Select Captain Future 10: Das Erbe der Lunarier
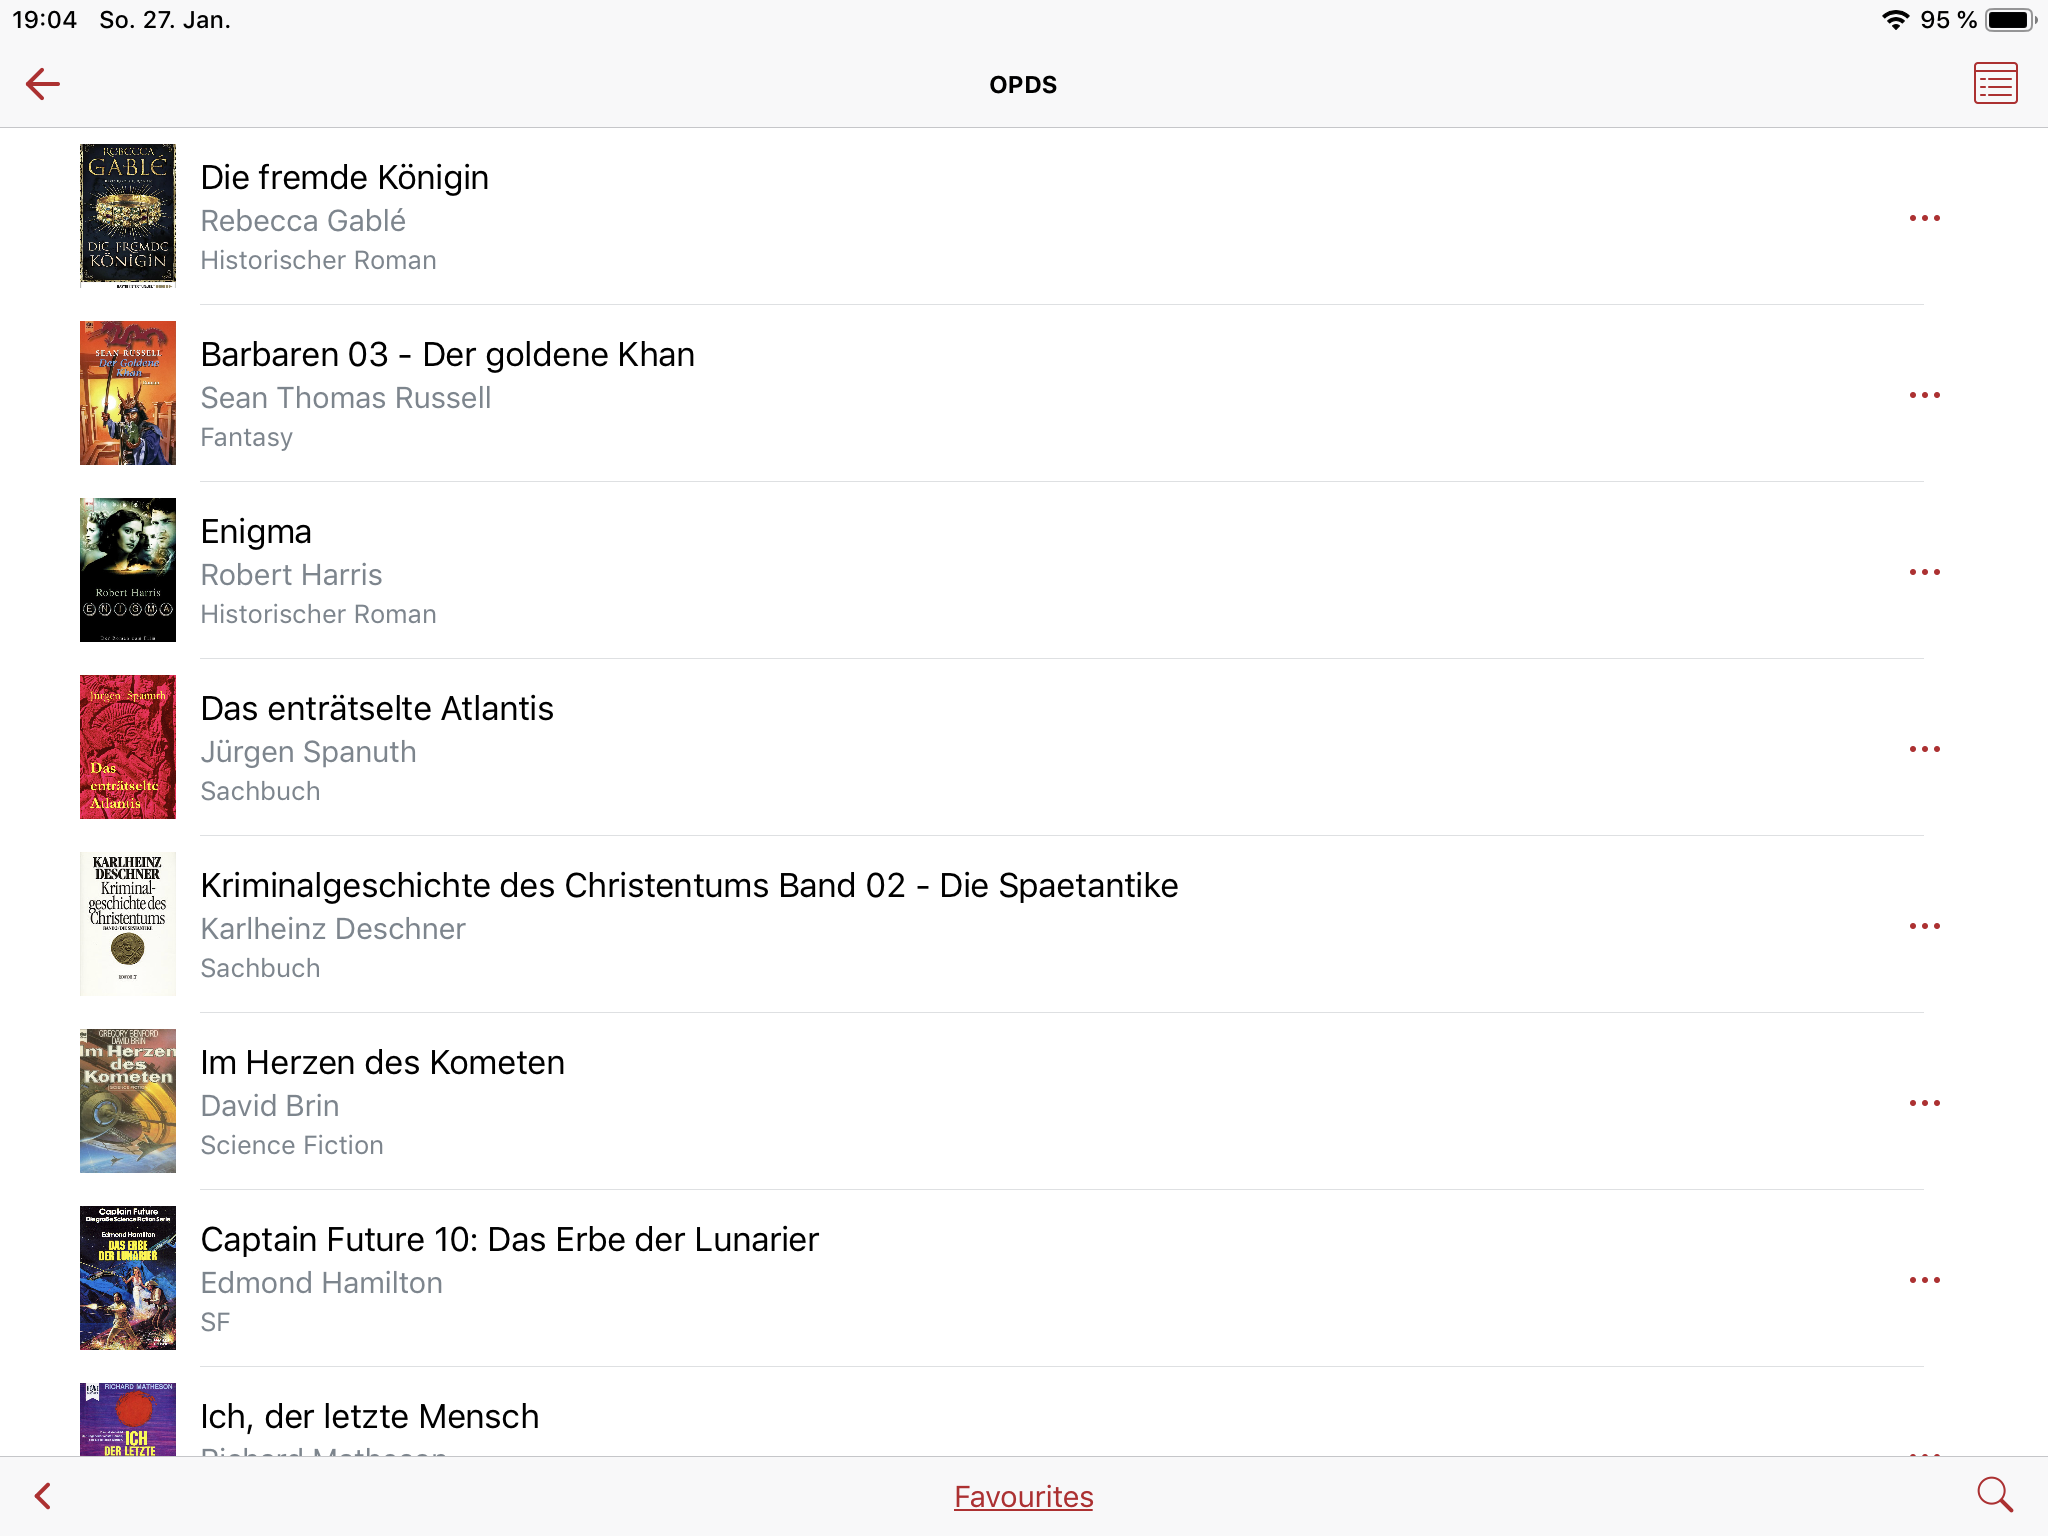This screenshot has height=1536, width=2048. pyautogui.click(x=509, y=1240)
